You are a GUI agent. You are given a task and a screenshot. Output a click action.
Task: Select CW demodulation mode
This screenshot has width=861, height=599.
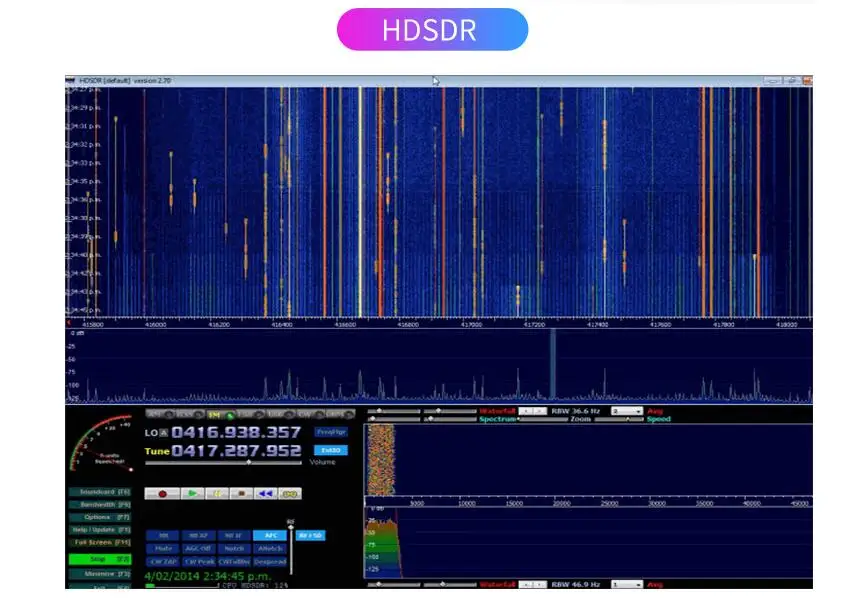click(310, 414)
